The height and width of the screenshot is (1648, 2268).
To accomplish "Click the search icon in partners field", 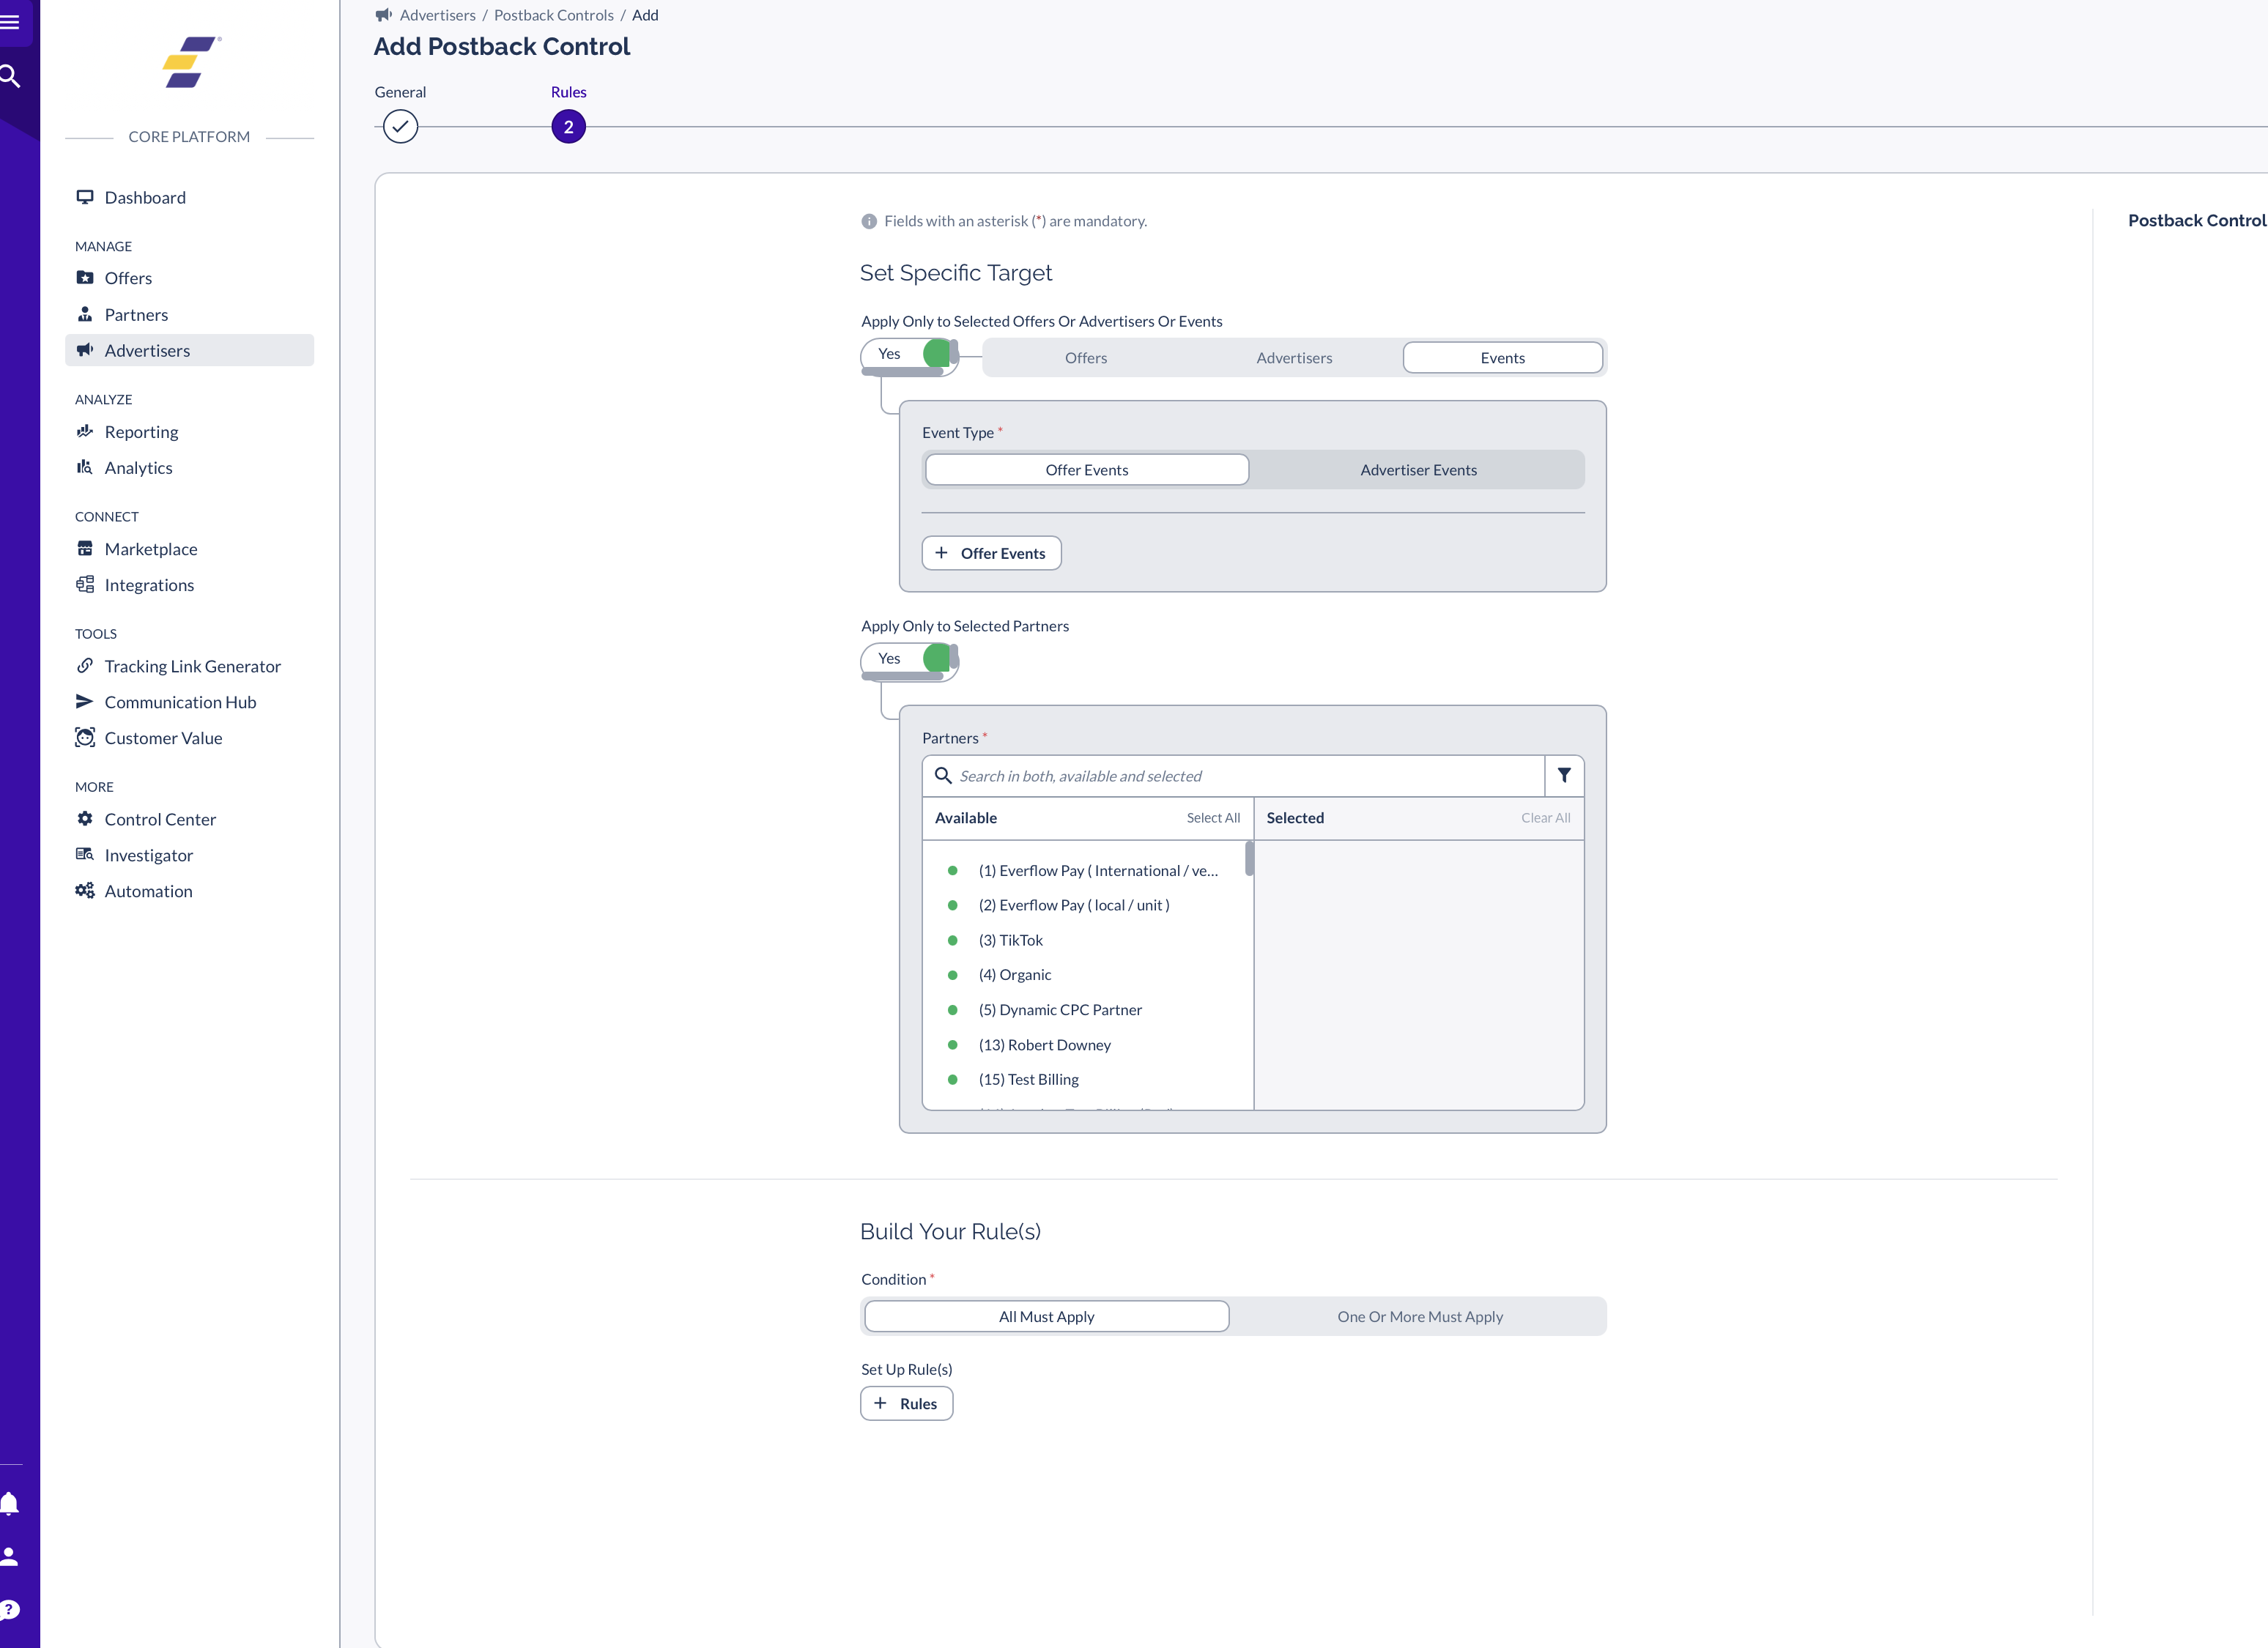I will coord(942,775).
